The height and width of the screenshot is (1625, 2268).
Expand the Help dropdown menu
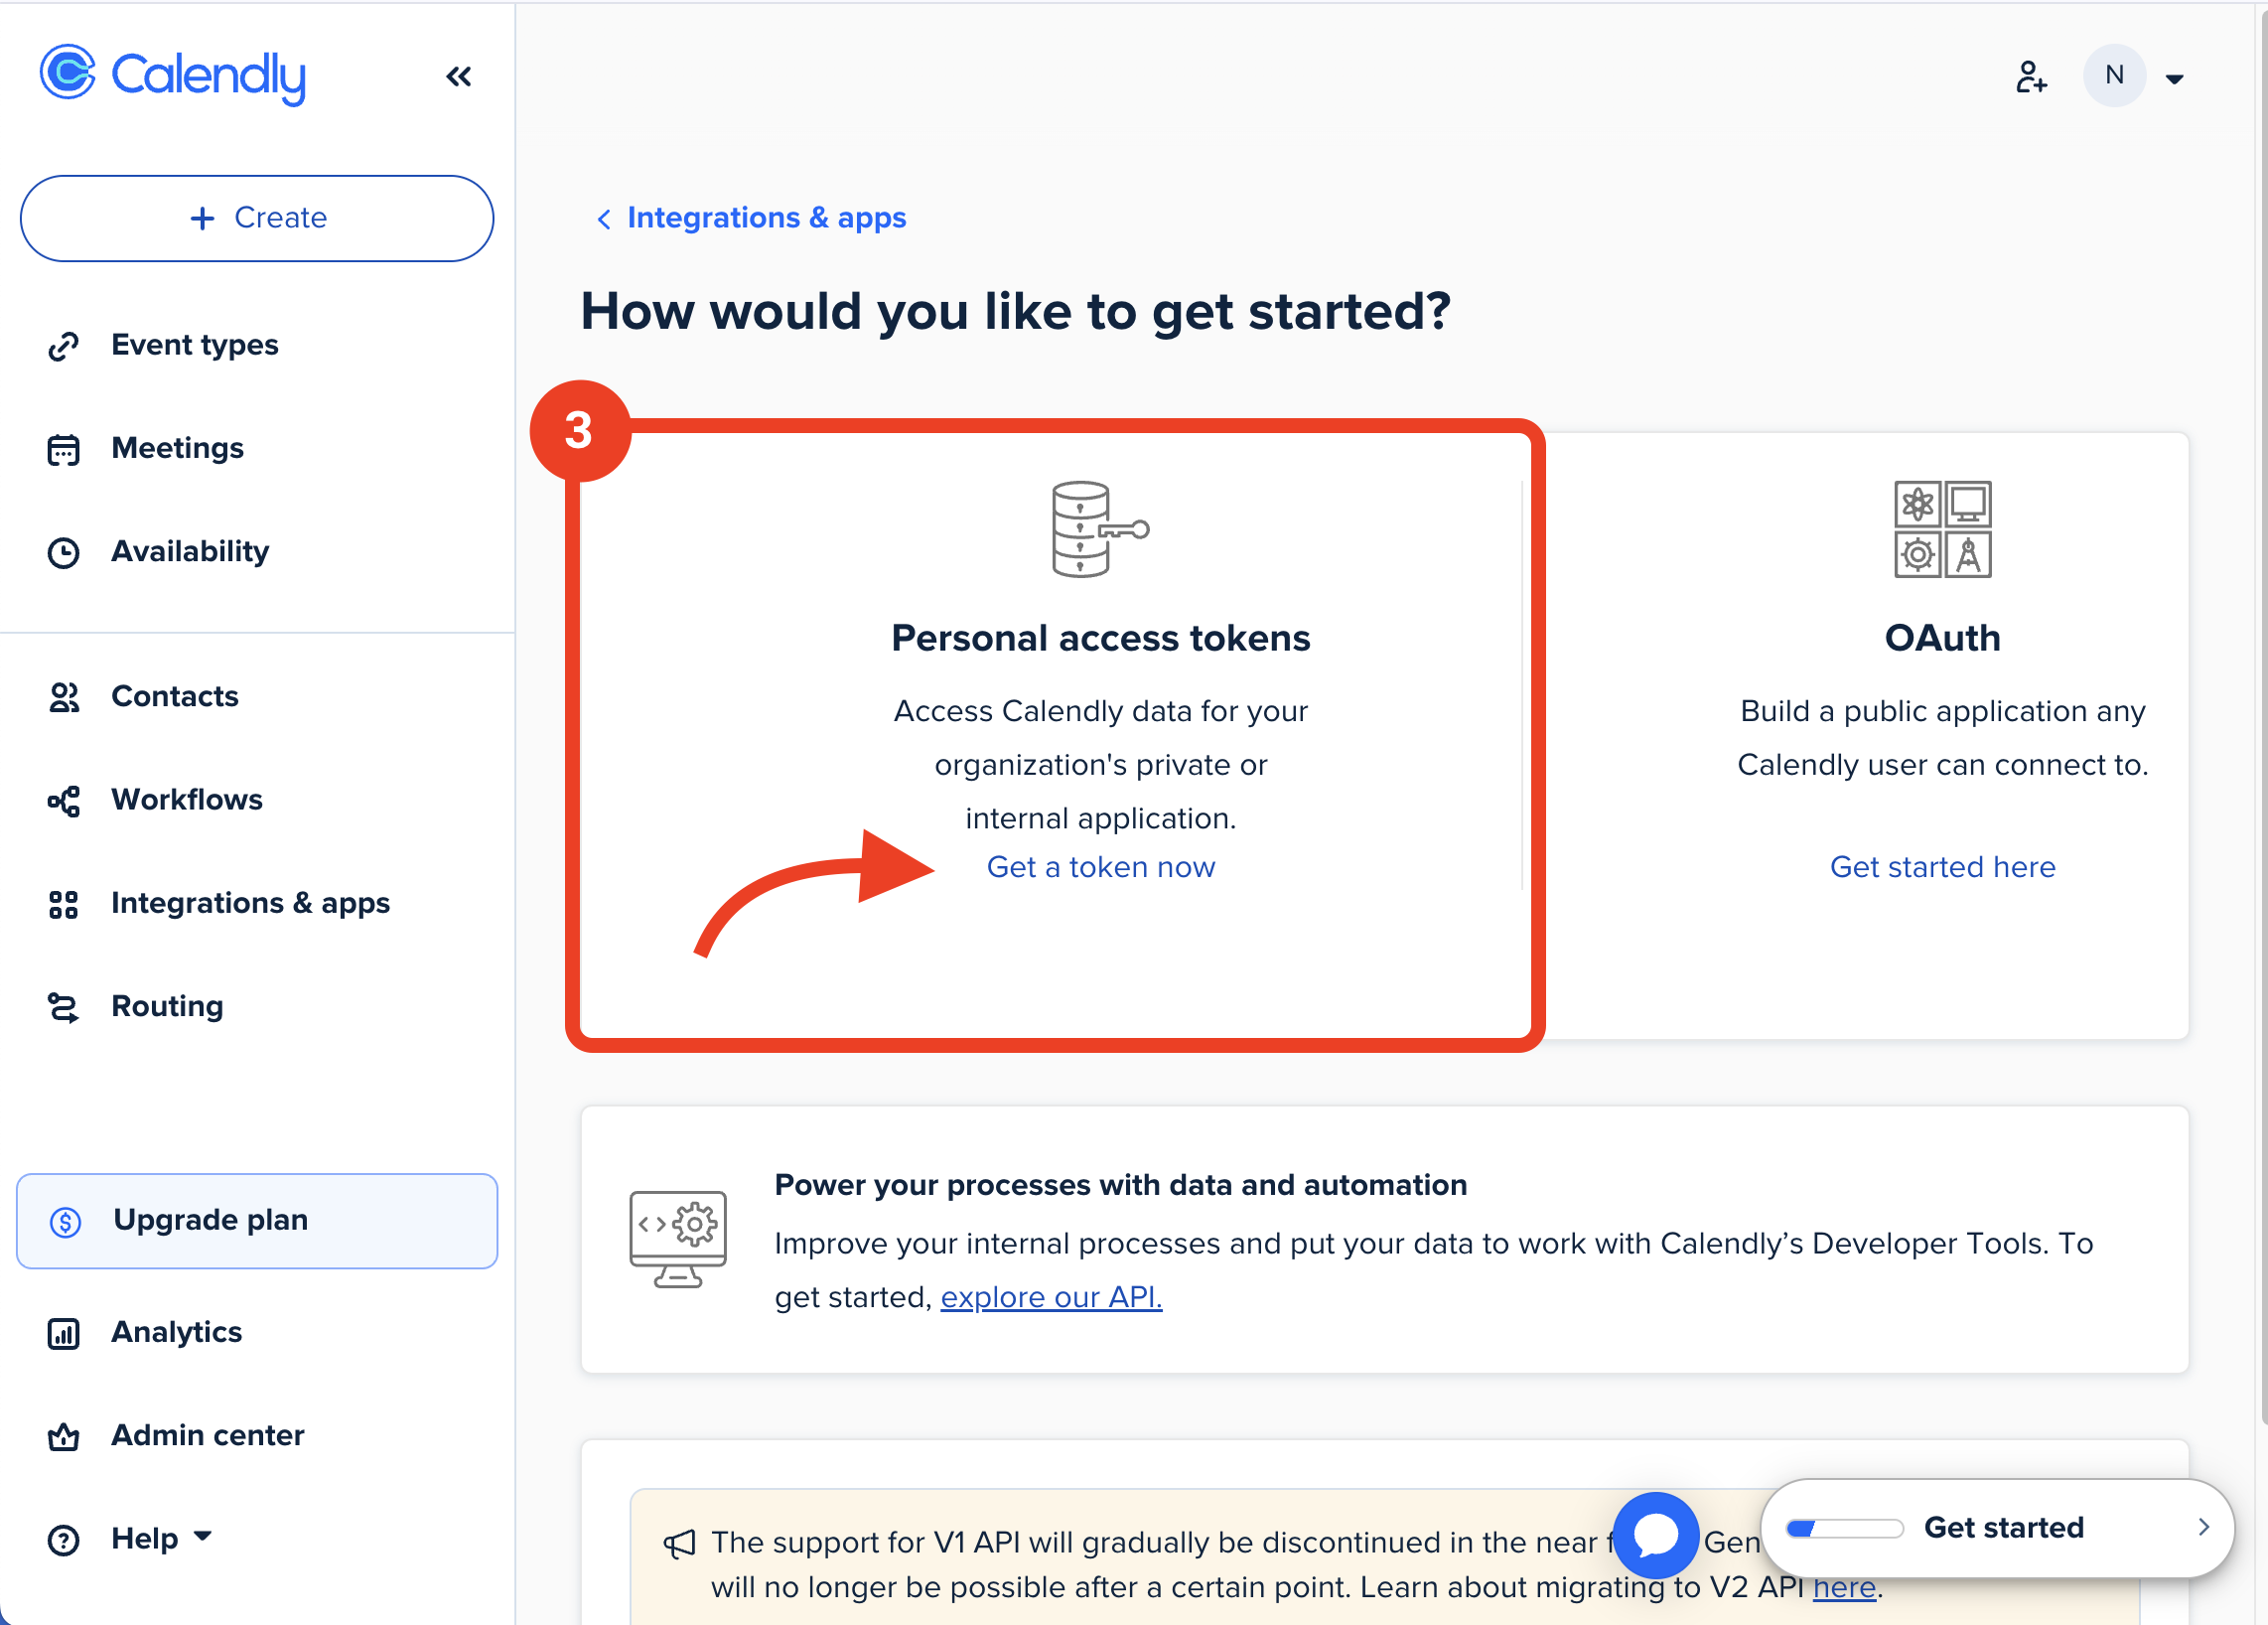160,1538
